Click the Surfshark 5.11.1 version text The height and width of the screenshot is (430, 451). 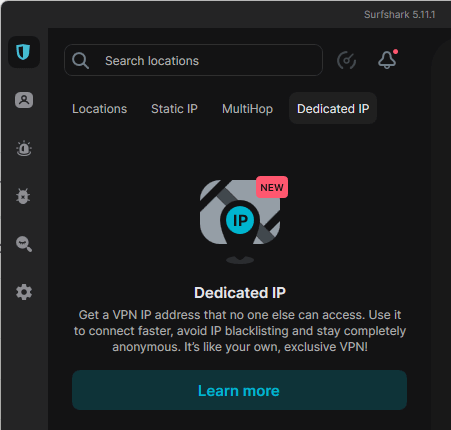coord(399,15)
